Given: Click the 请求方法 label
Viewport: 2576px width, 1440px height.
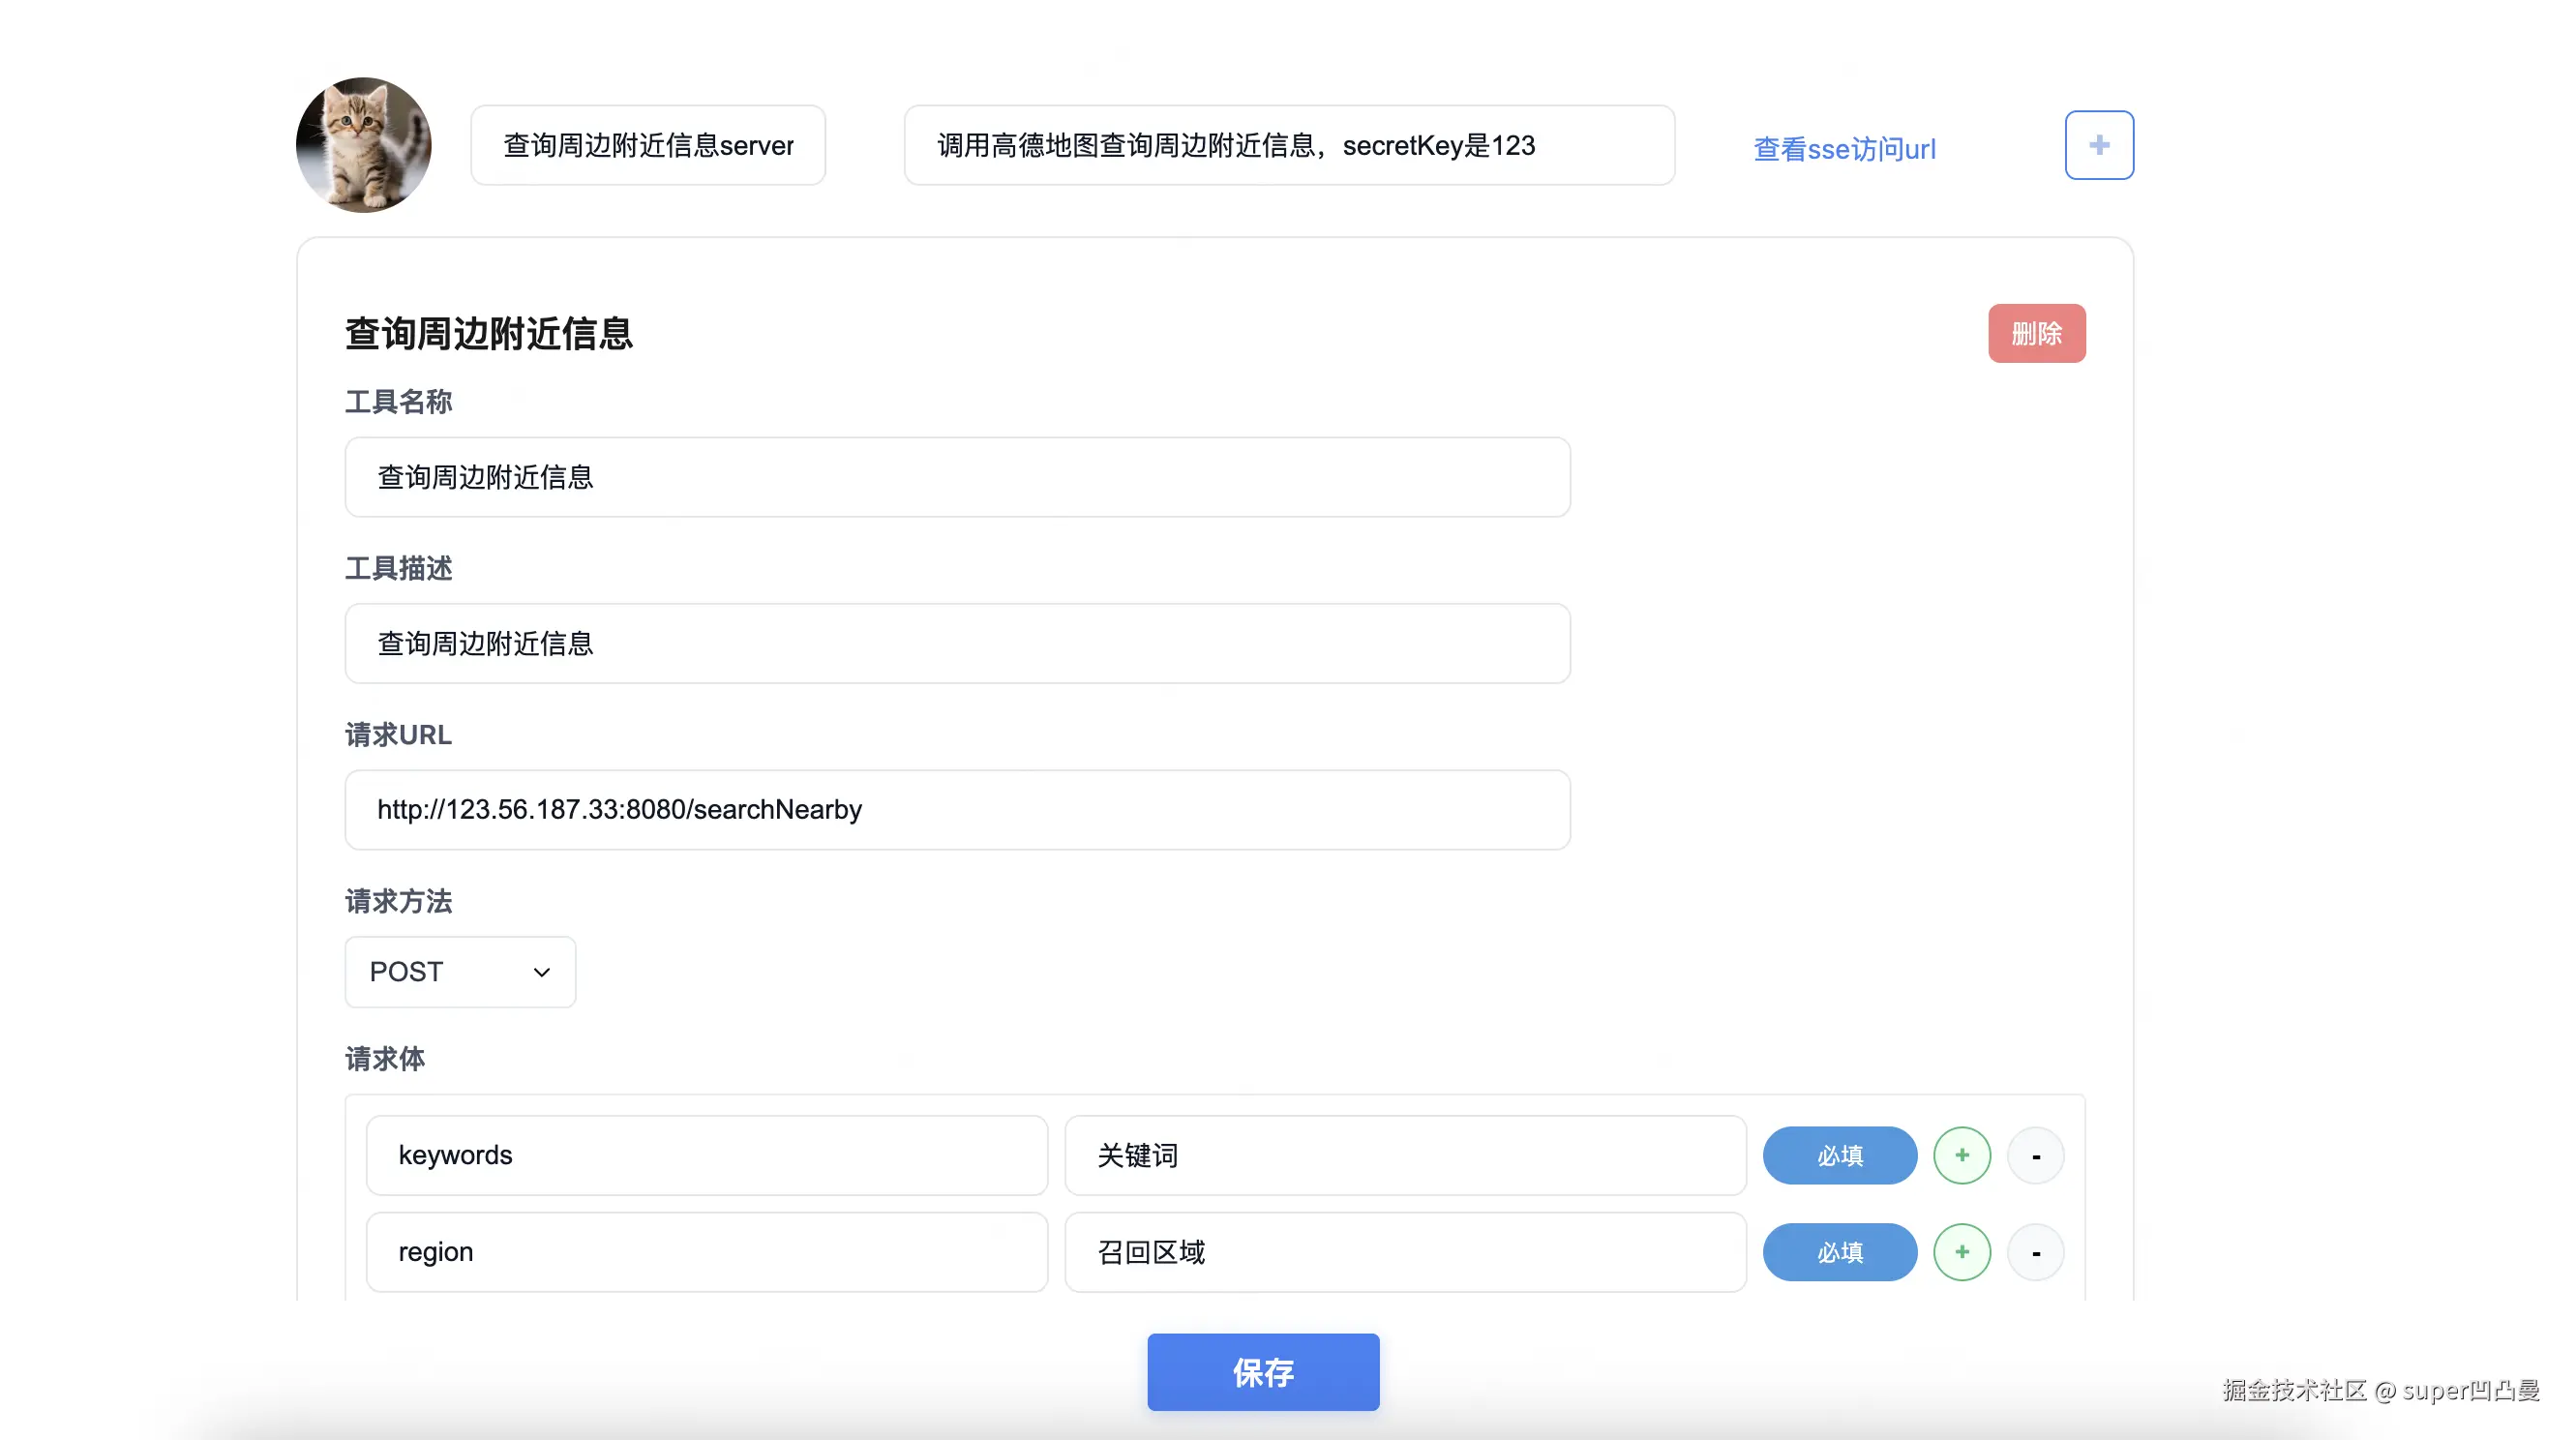Looking at the screenshot, I should pos(398,901).
